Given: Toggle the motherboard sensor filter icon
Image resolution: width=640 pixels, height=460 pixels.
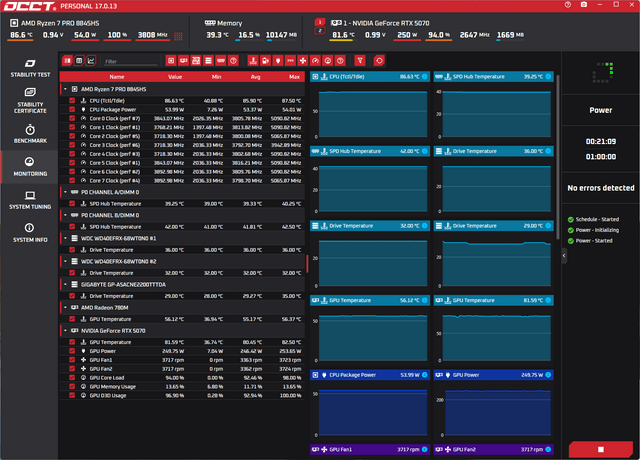Looking at the screenshot, I should pyautogui.click(x=196, y=61).
